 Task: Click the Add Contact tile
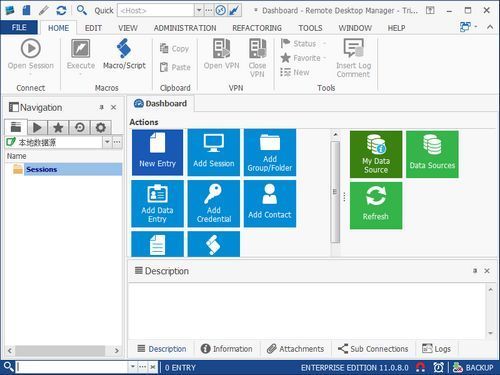click(x=270, y=204)
